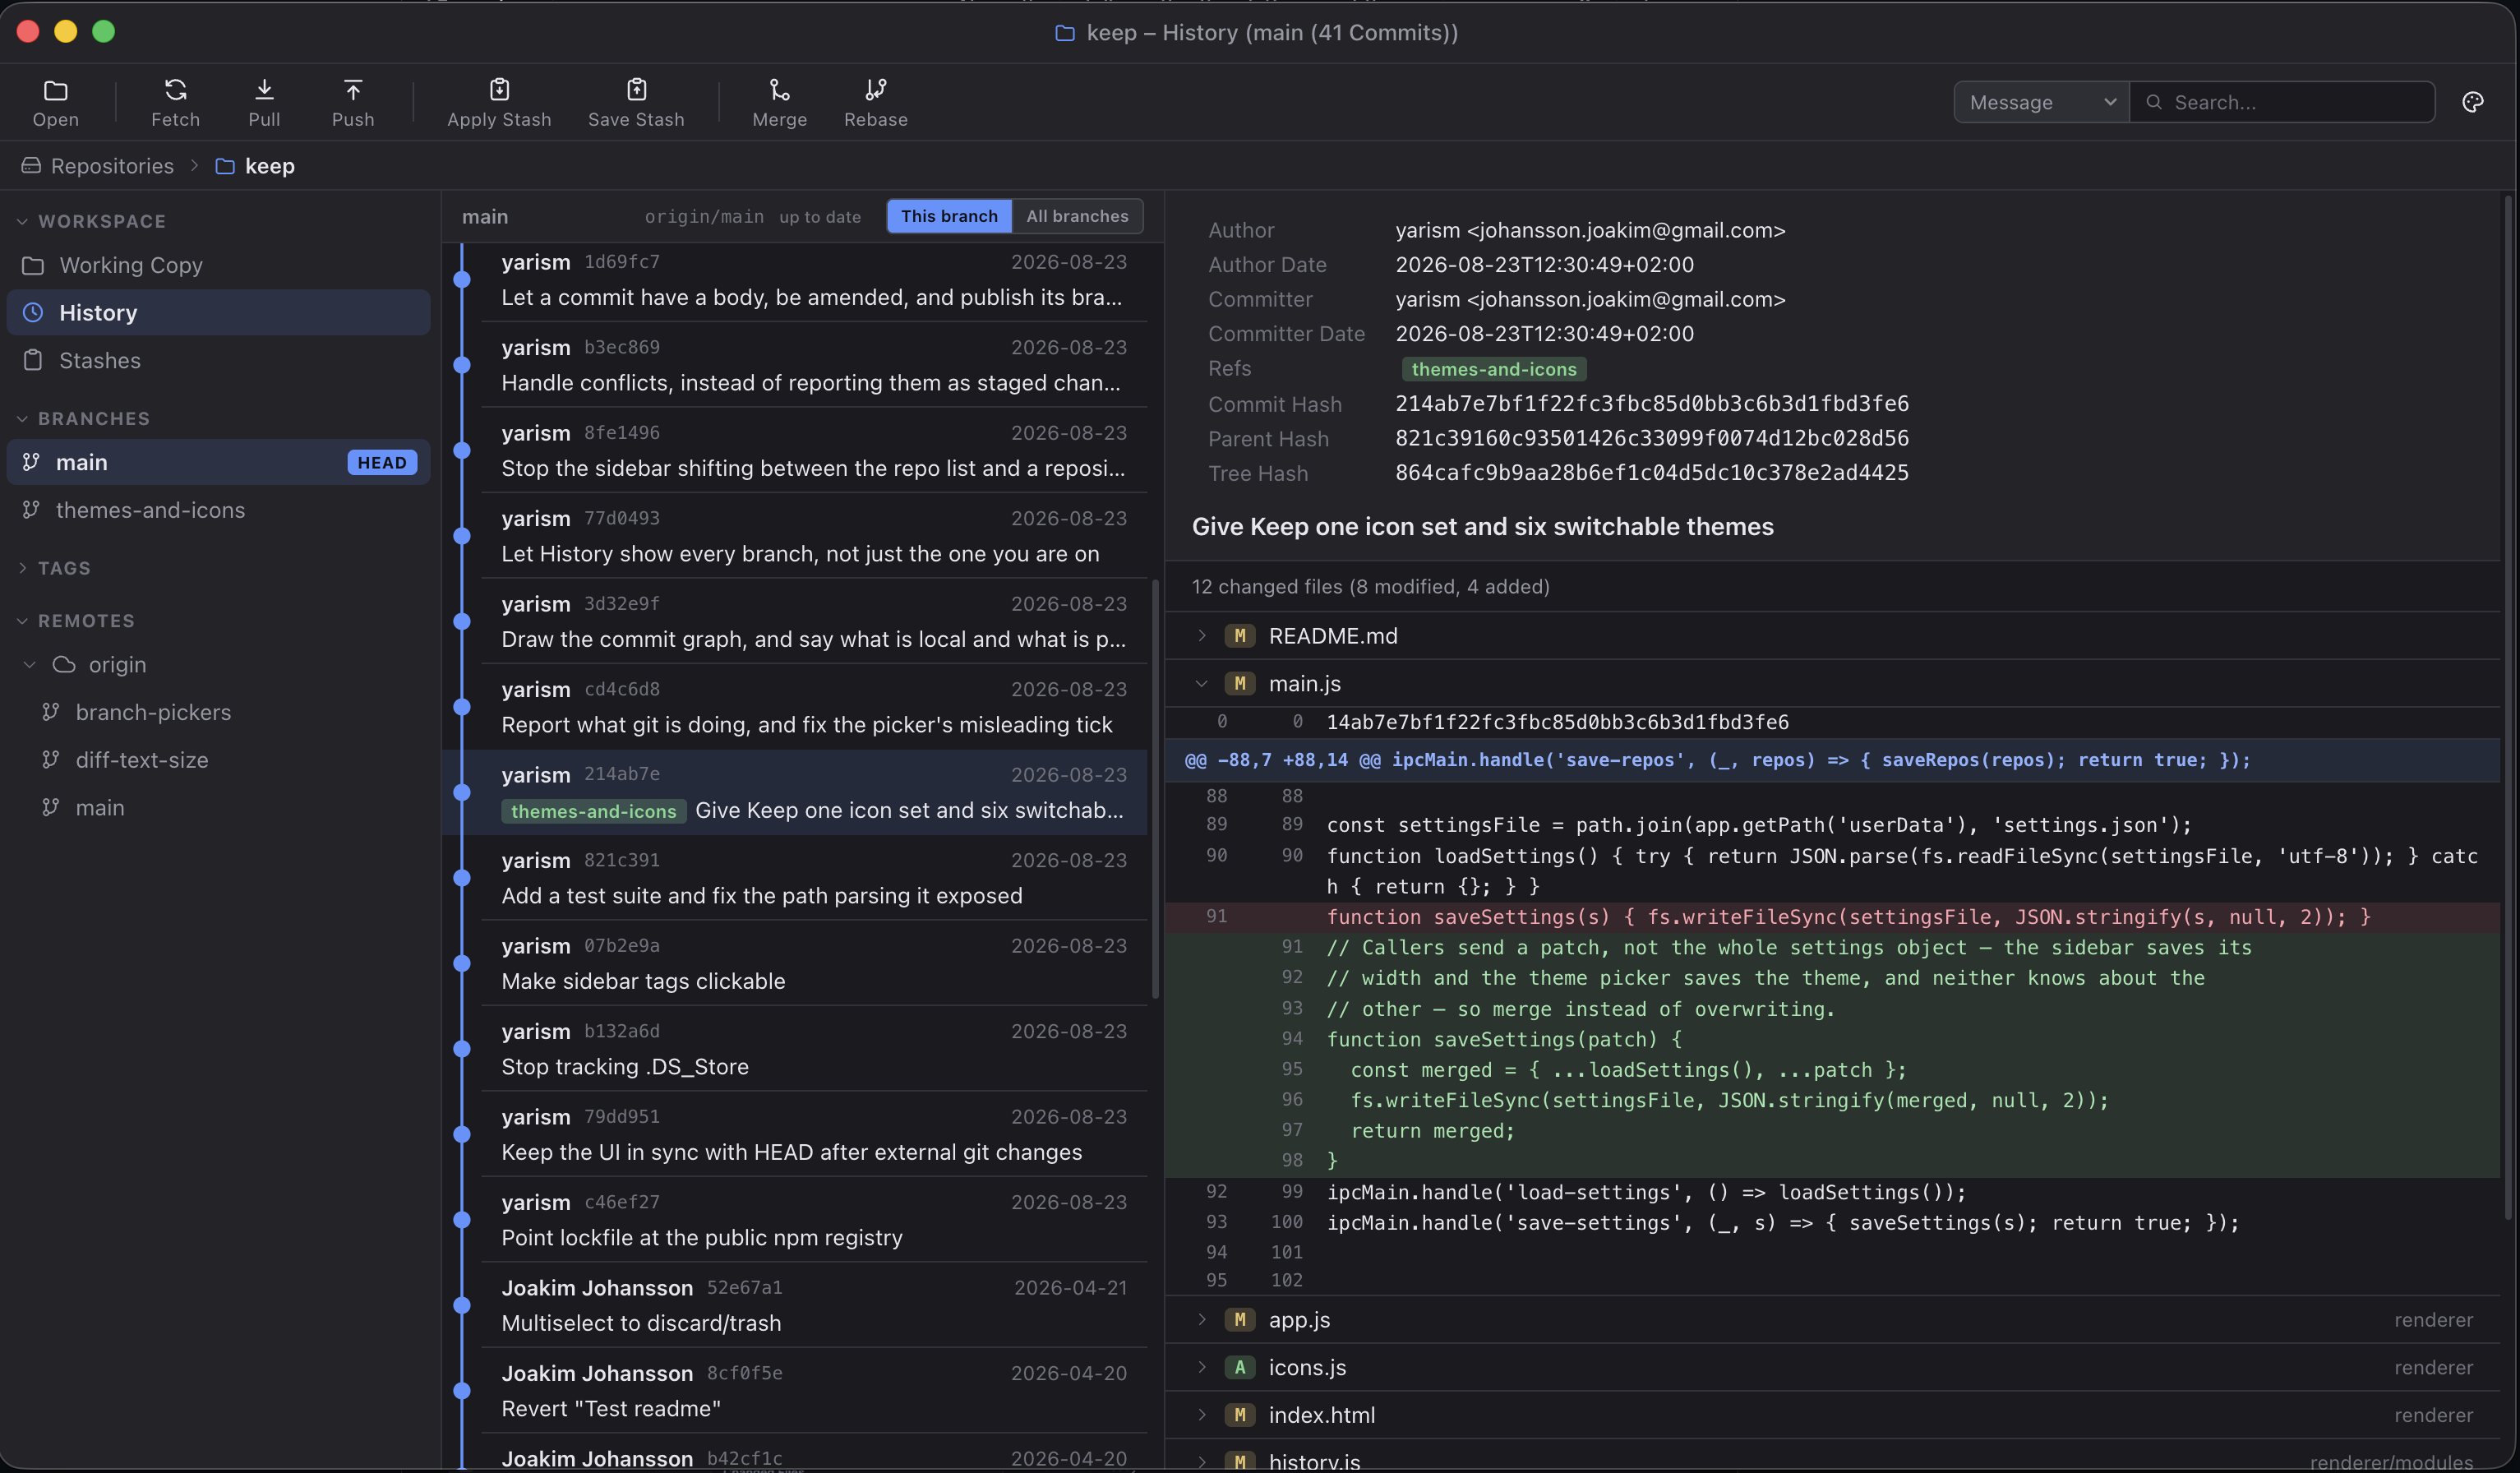The image size is (2520, 1473).
Task: Select History in the sidebar
Action: point(218,312)
